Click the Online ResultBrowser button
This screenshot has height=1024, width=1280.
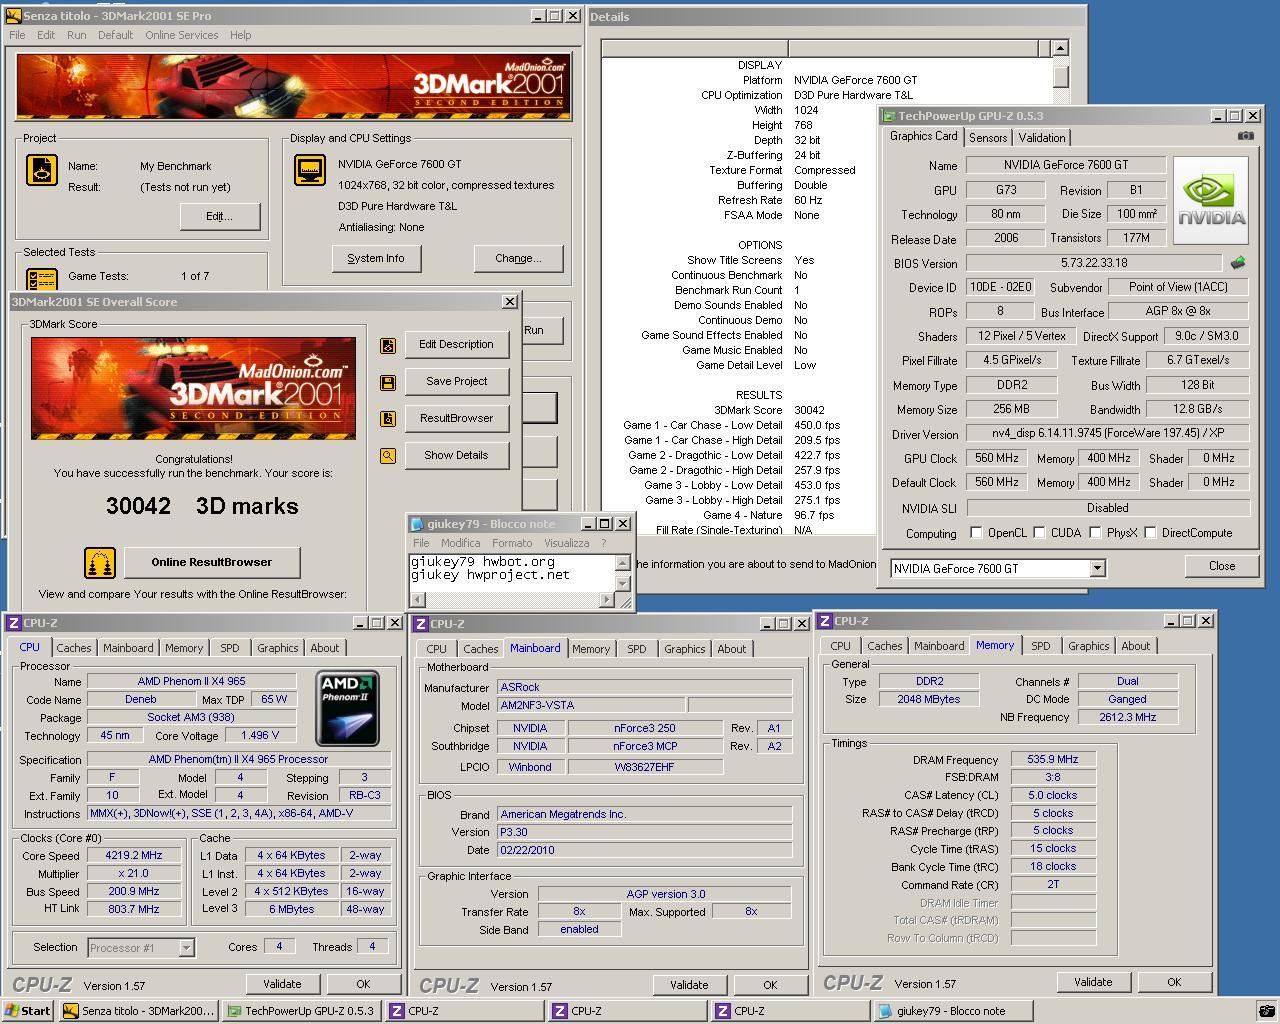pos(211,563)
